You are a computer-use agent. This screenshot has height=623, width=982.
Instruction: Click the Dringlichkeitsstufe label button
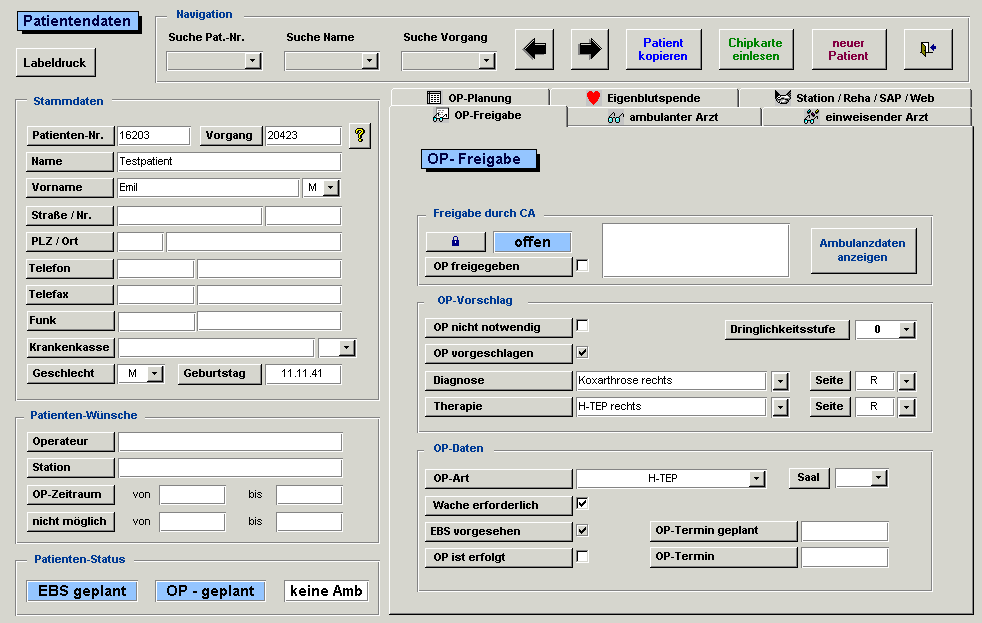click(x=787, y=329)
